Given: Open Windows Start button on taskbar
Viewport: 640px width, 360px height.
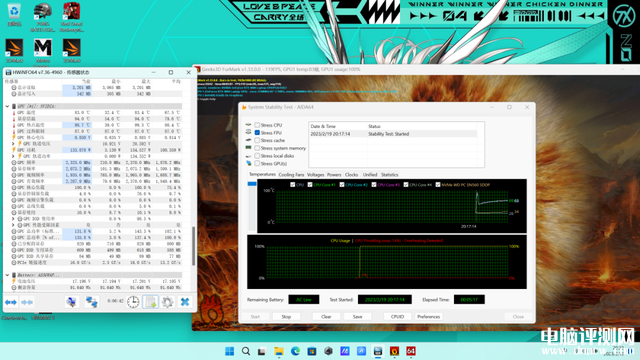Looking at the screenshot, I should click(229, 351).
